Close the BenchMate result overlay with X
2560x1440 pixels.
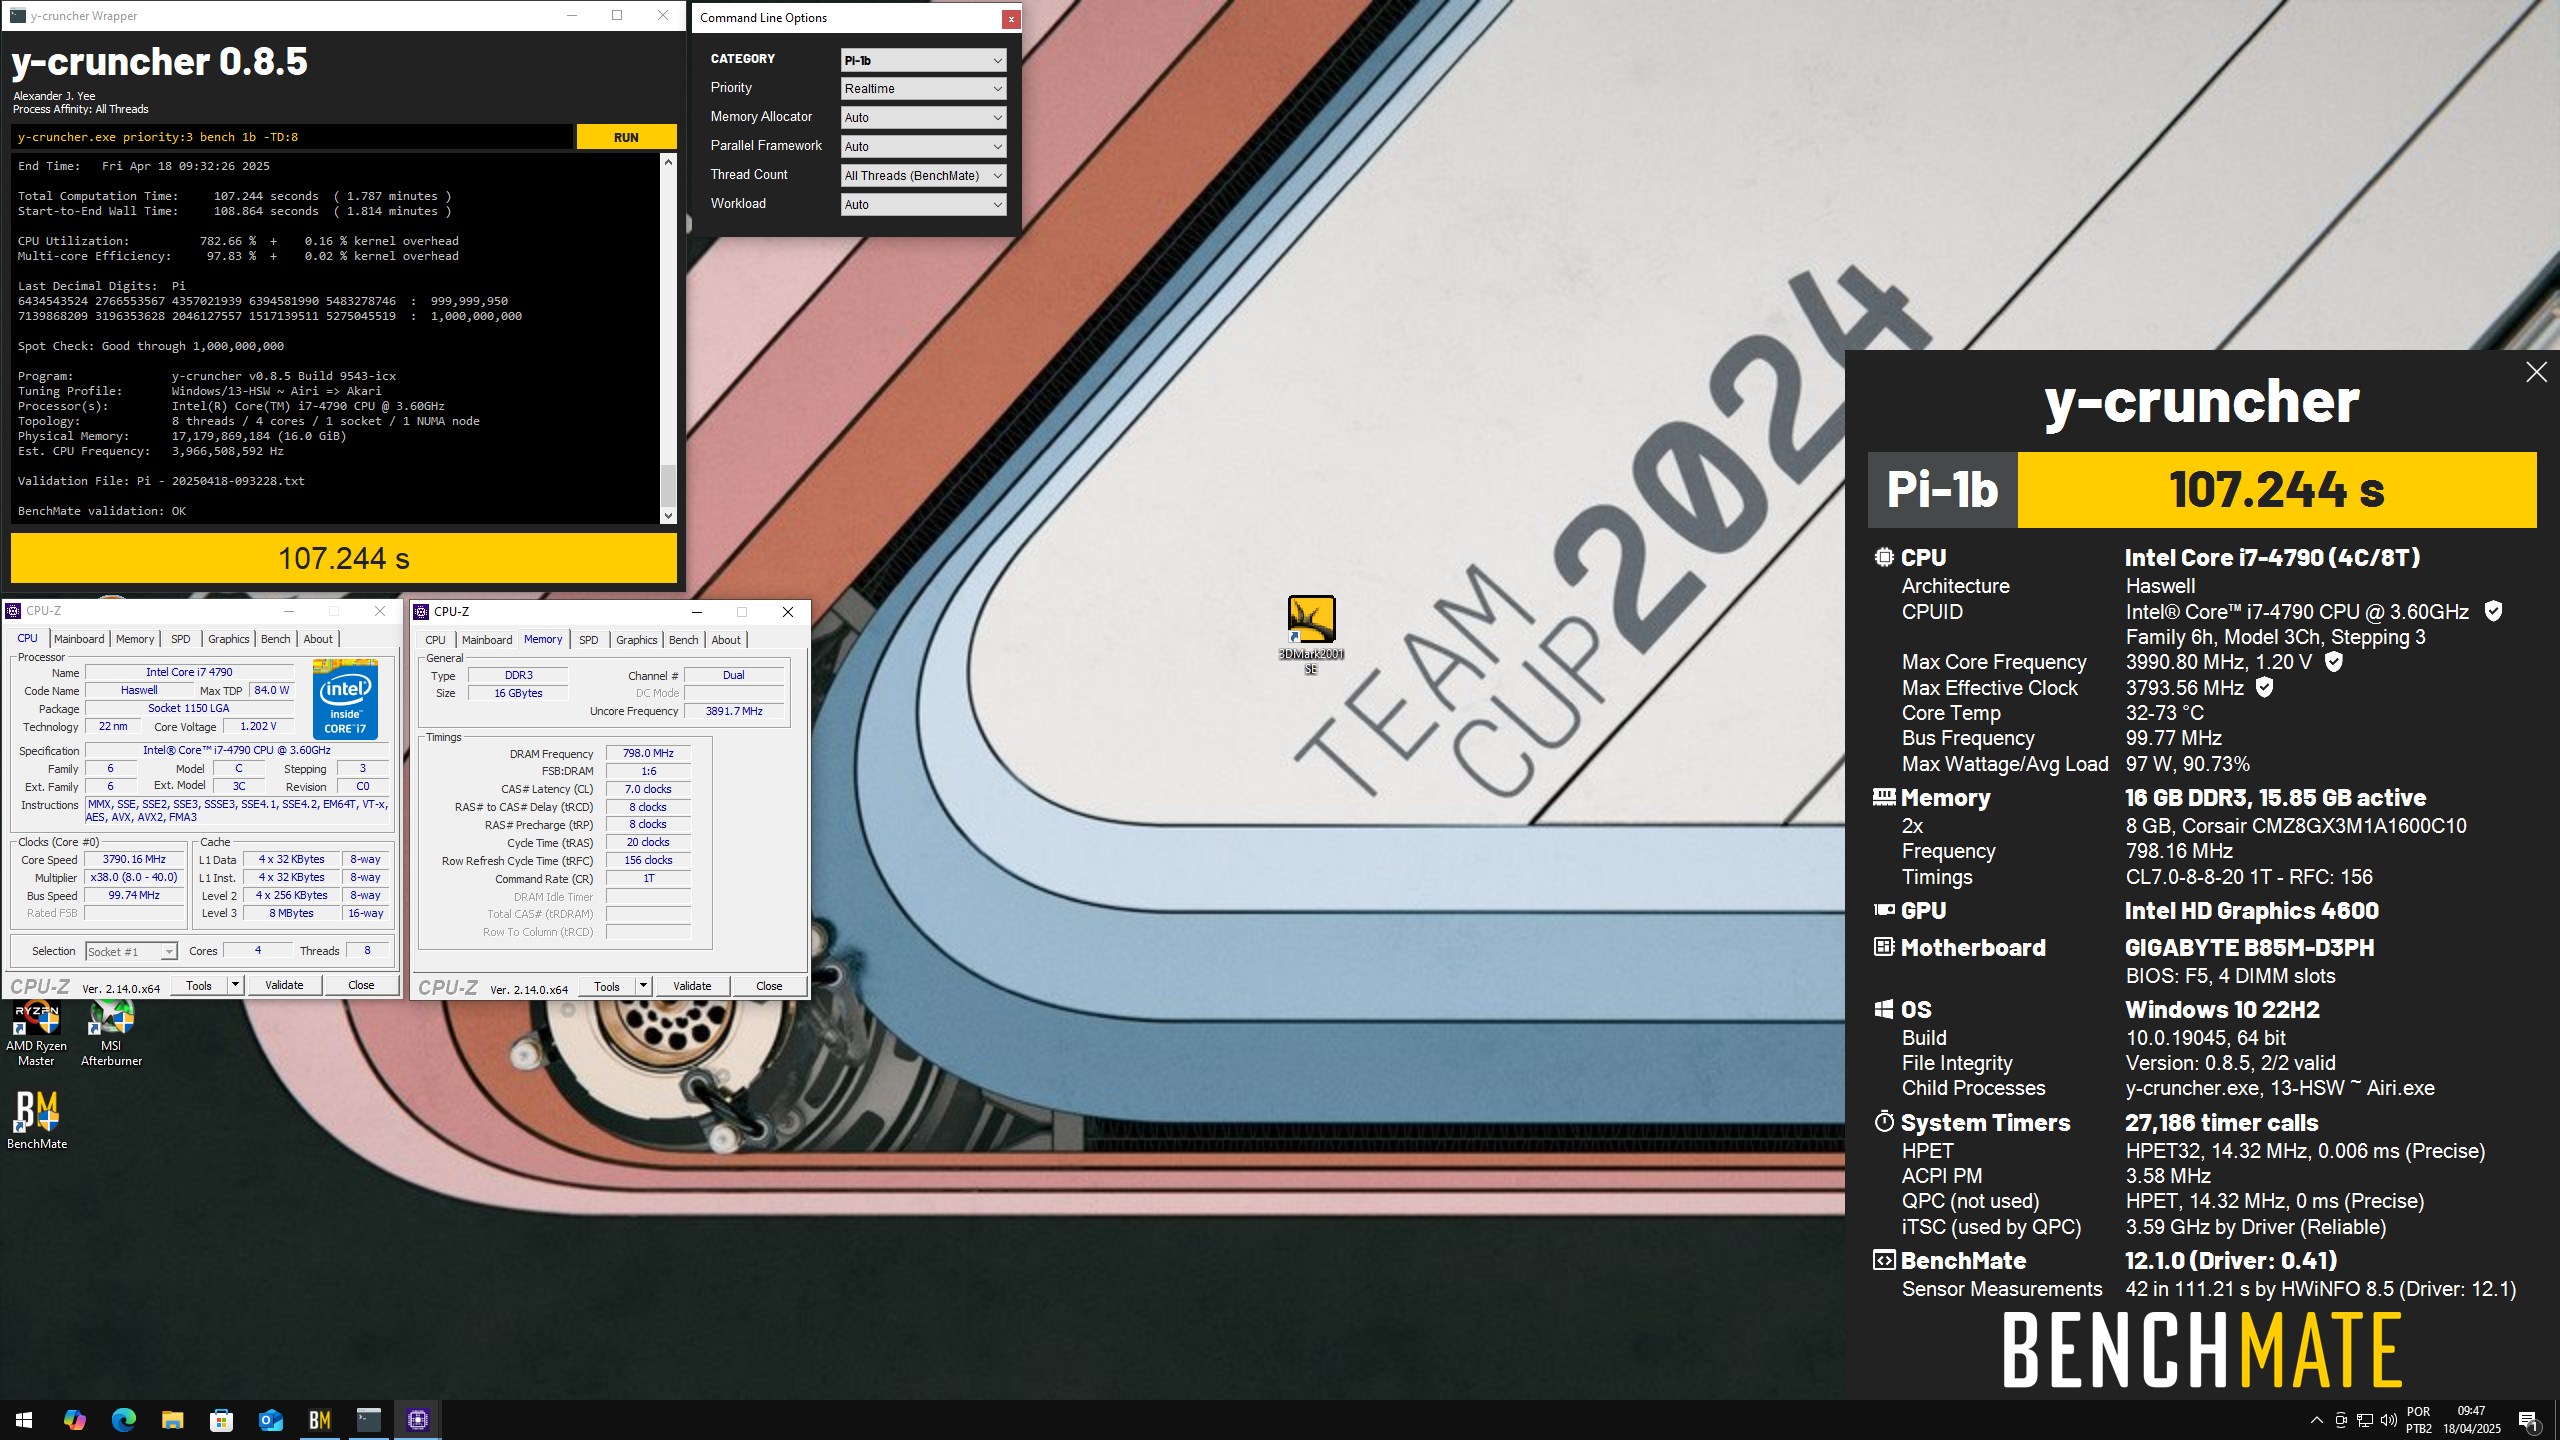point(2536,372)
